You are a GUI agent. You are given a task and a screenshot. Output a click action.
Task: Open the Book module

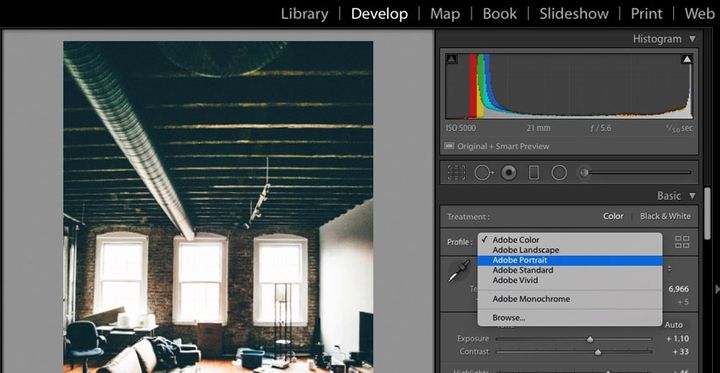click(500, 14)
